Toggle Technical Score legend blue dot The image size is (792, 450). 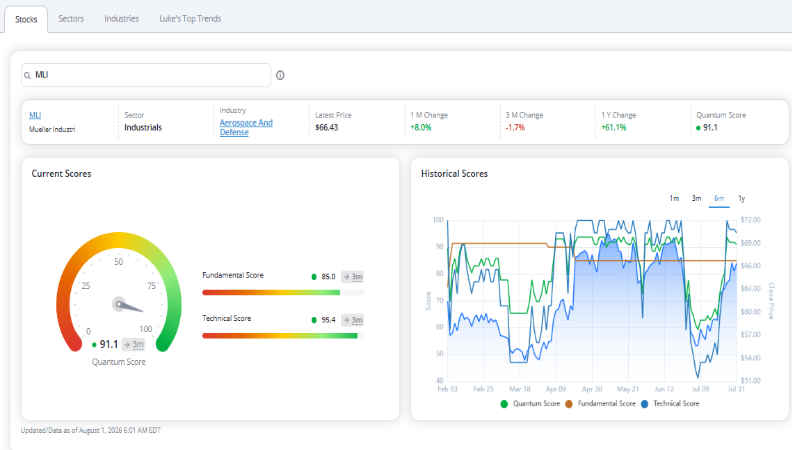[x=645, y=404]
